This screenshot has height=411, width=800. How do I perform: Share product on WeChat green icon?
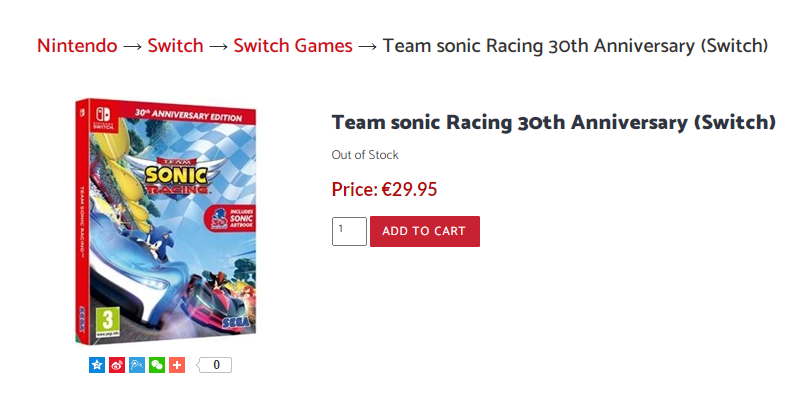[x=157, y=365]
